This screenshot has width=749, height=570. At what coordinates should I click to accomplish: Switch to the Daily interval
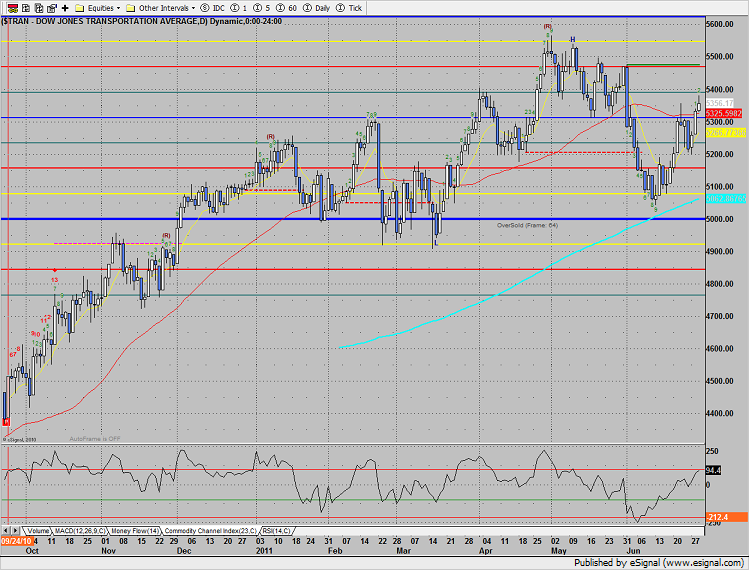tap(317, 8)
